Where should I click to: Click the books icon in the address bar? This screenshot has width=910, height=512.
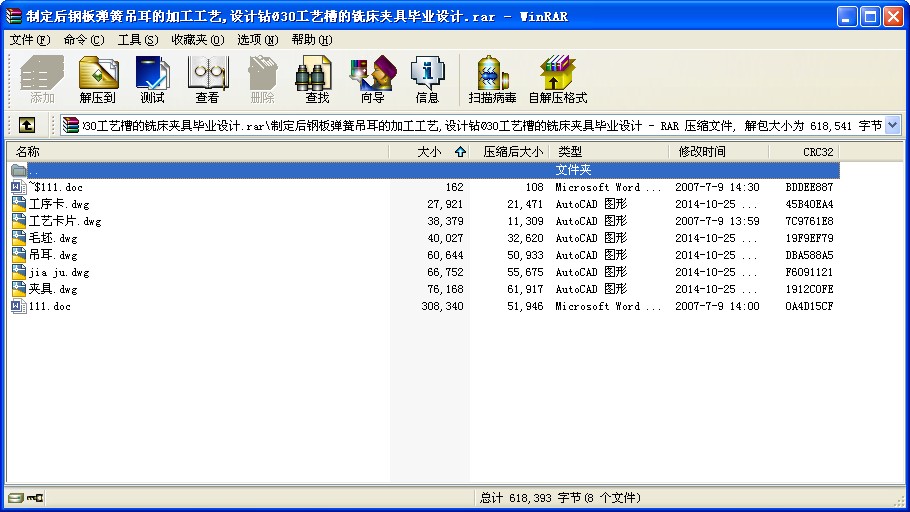click(71, 125)
